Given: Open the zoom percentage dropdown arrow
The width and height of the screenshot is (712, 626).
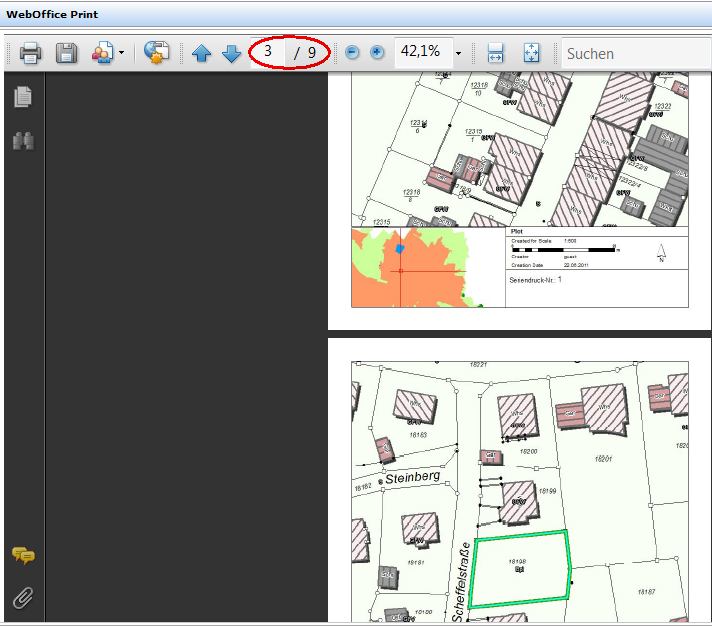Looking at the screenshot, I should click(x=458, y=53).
